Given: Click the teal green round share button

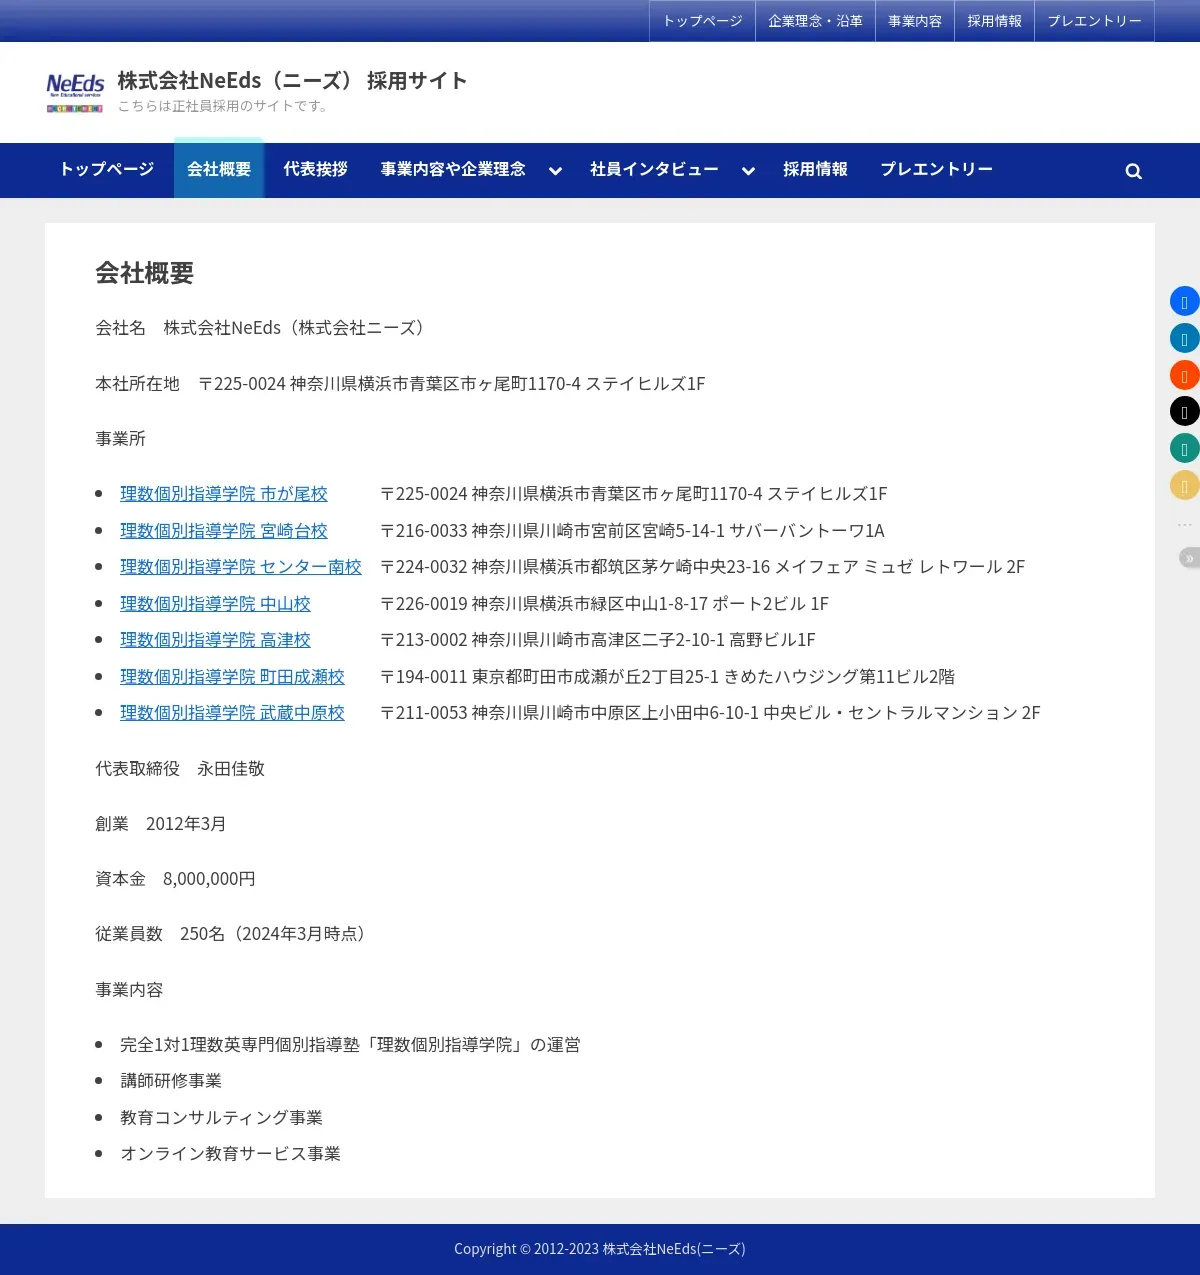Looking at the screenshot, I should (x=1185, y=448).
